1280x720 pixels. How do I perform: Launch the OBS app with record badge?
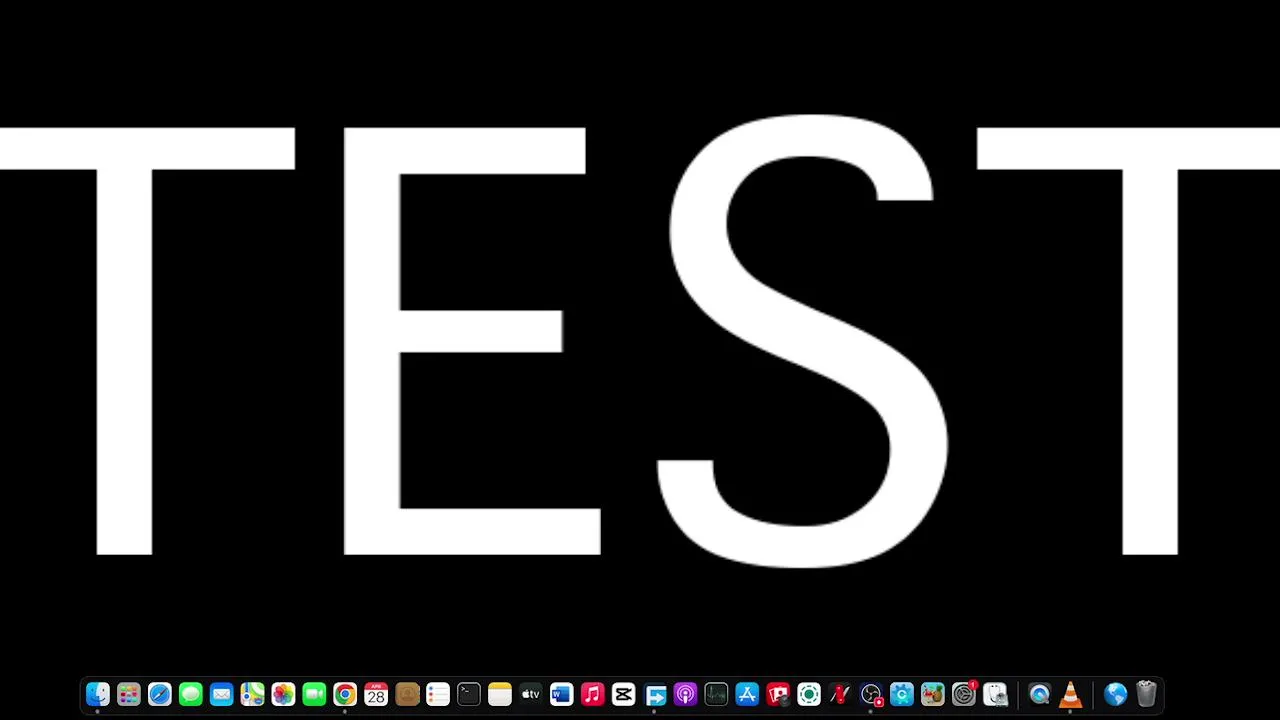(871, 694)
